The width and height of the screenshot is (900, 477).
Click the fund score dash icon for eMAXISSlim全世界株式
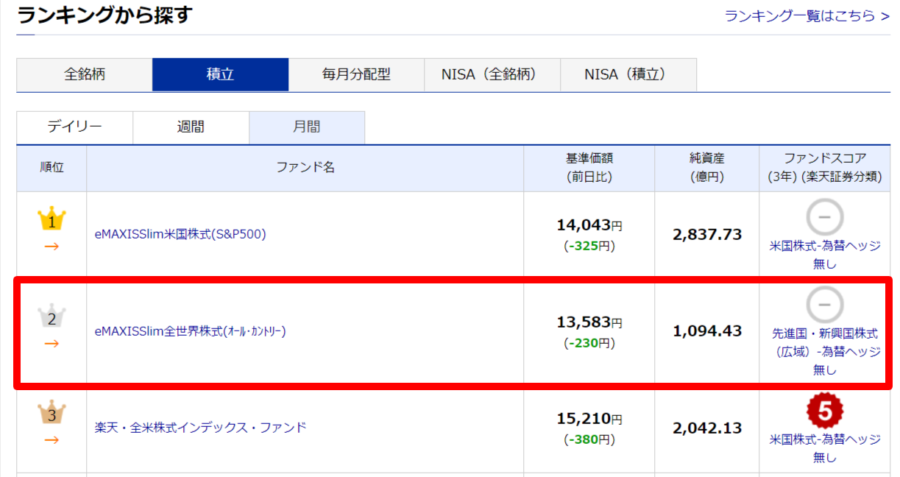tap(825, 305)
